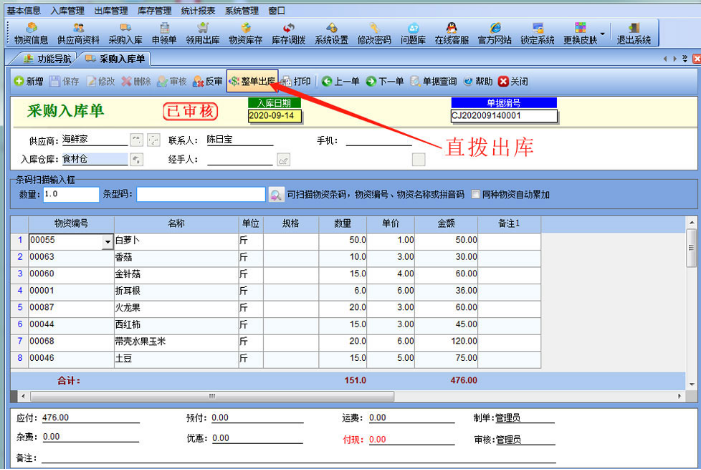Open the 出库管理 menu
This screenshot has height=470, width=701.
pos(111,10)
